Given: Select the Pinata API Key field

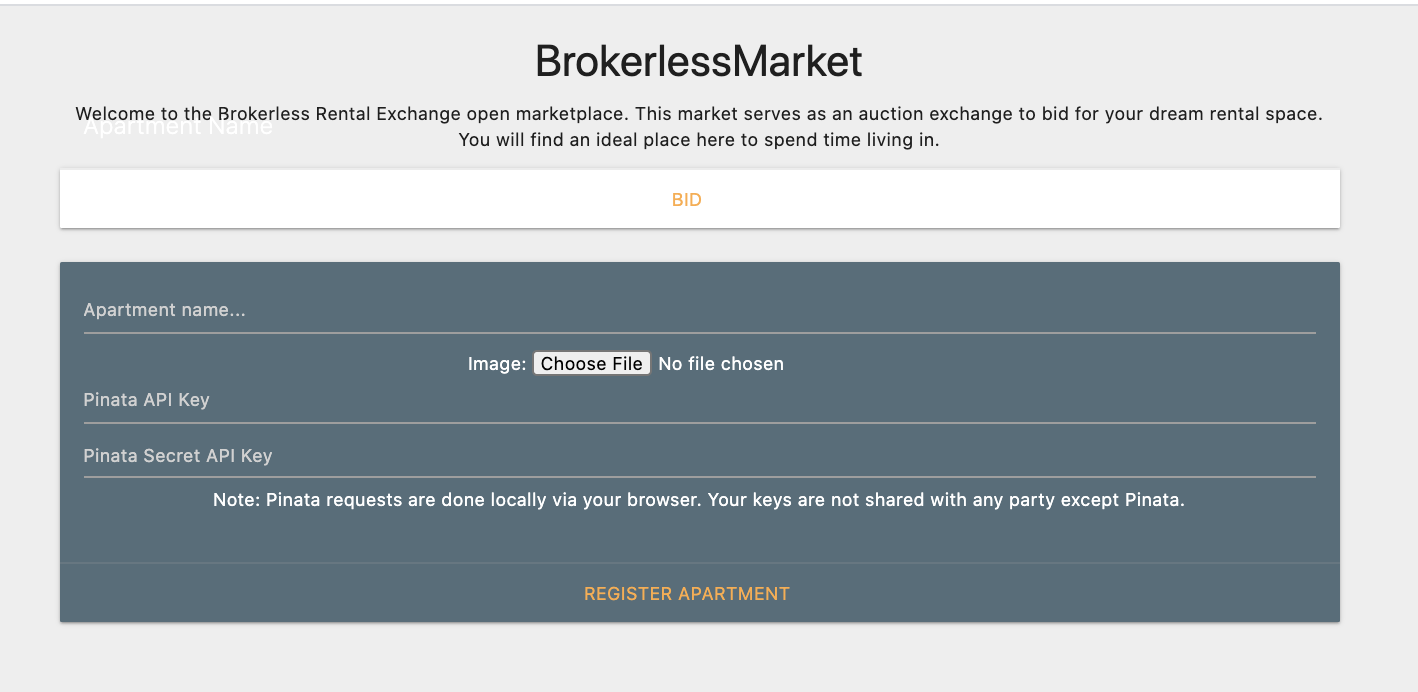Looking at the screenshot, I should 699,400.
